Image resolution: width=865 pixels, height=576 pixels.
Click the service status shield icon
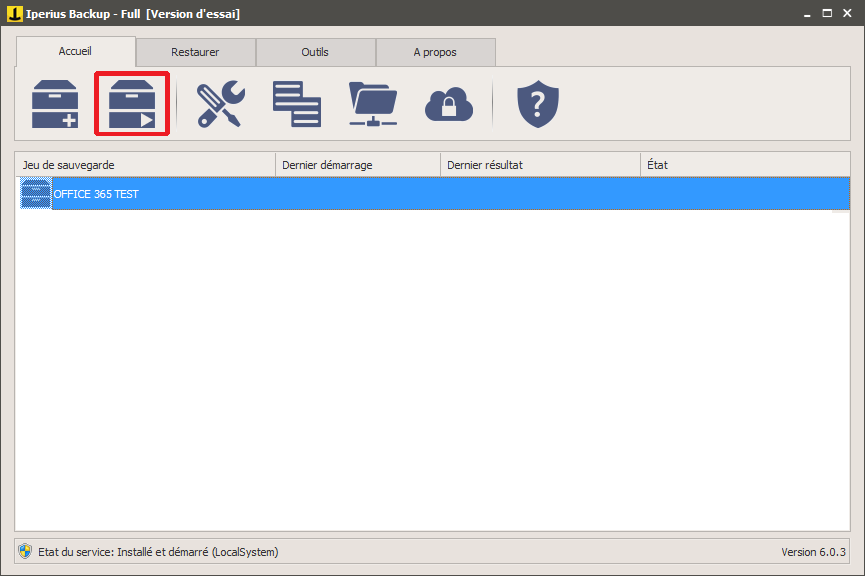[x=25, y=551]
